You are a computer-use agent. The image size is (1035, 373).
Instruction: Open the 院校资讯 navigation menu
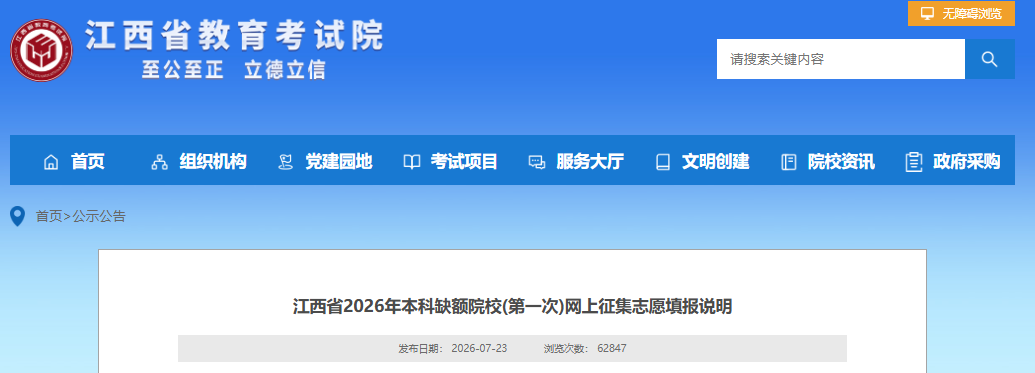coord(841,161)
